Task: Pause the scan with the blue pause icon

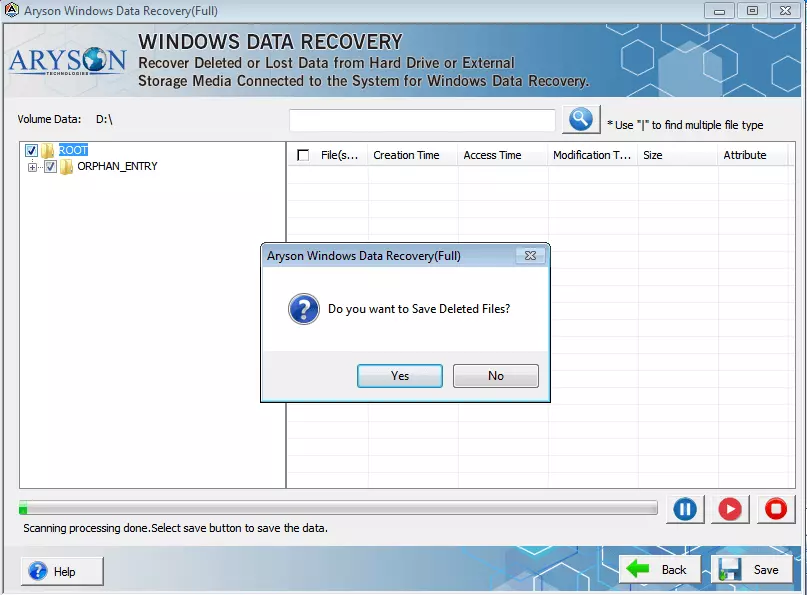Action: click(x=684, y=509)
